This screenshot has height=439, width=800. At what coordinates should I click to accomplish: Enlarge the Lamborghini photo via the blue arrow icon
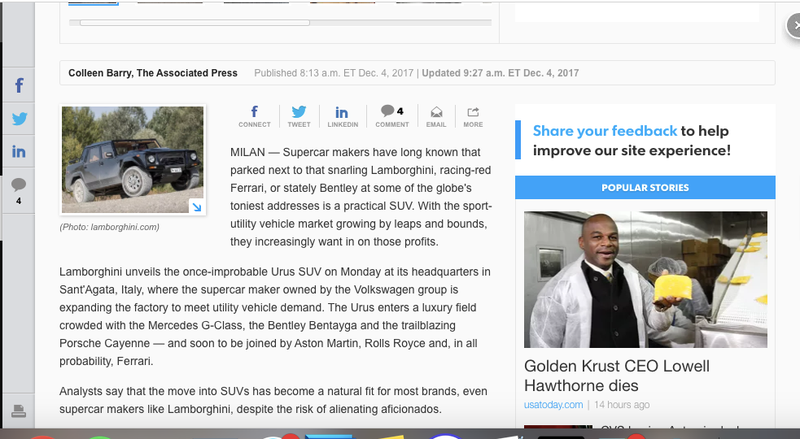point(196,206)
